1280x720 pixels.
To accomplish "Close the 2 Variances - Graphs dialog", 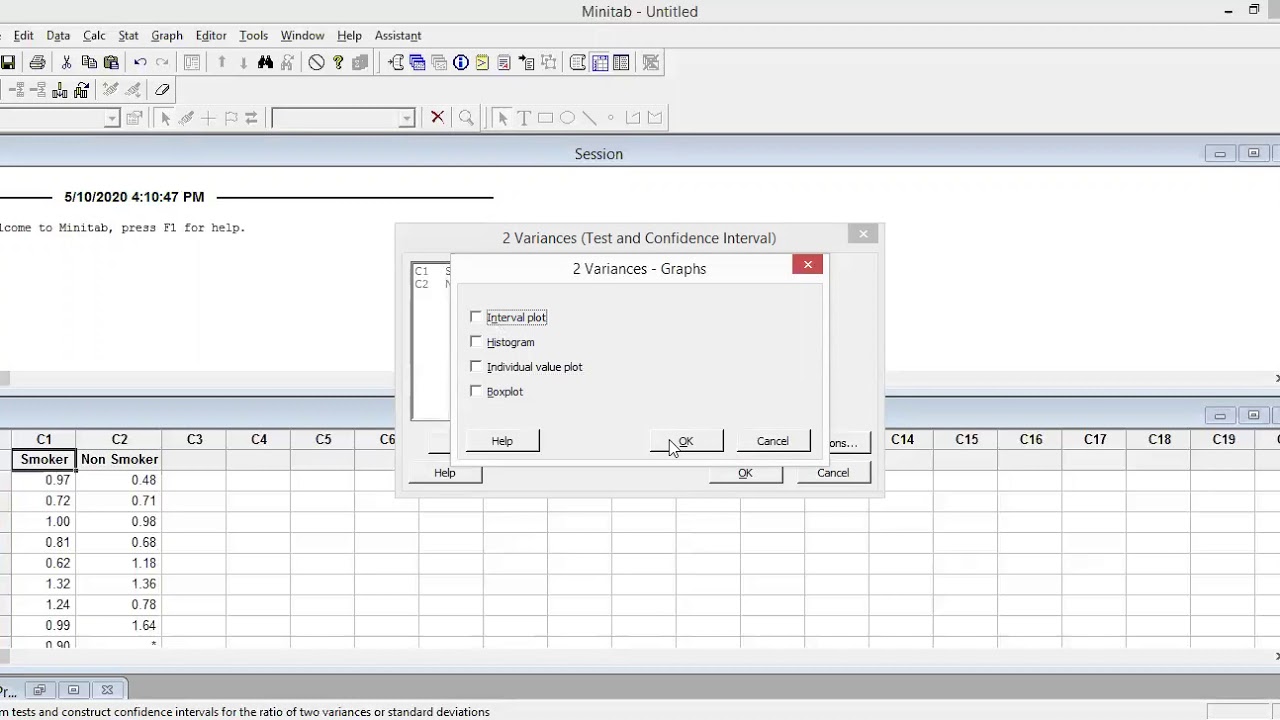I will pos(808,265).
